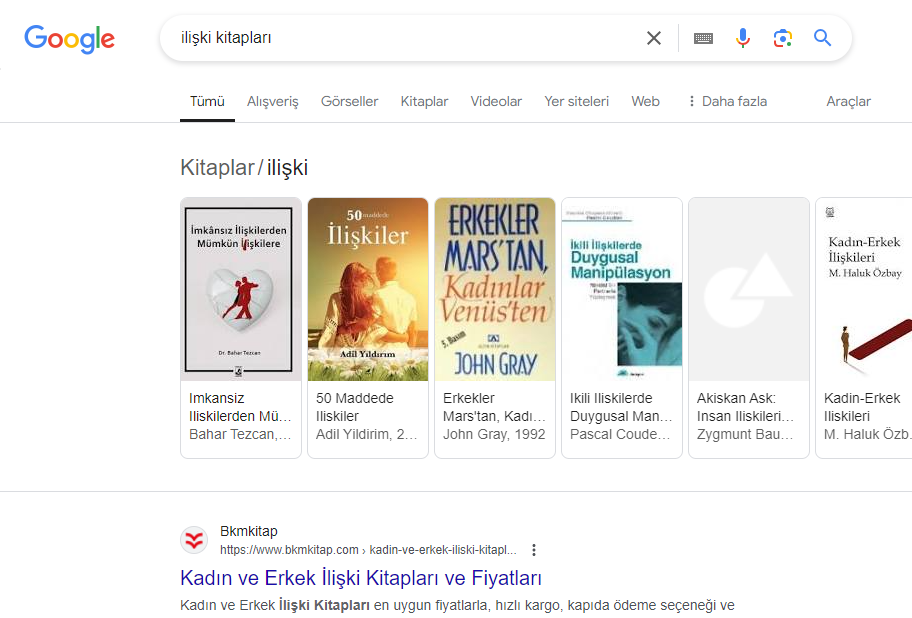Open Duygusal Manipülasyon book cover

[622, 290]
